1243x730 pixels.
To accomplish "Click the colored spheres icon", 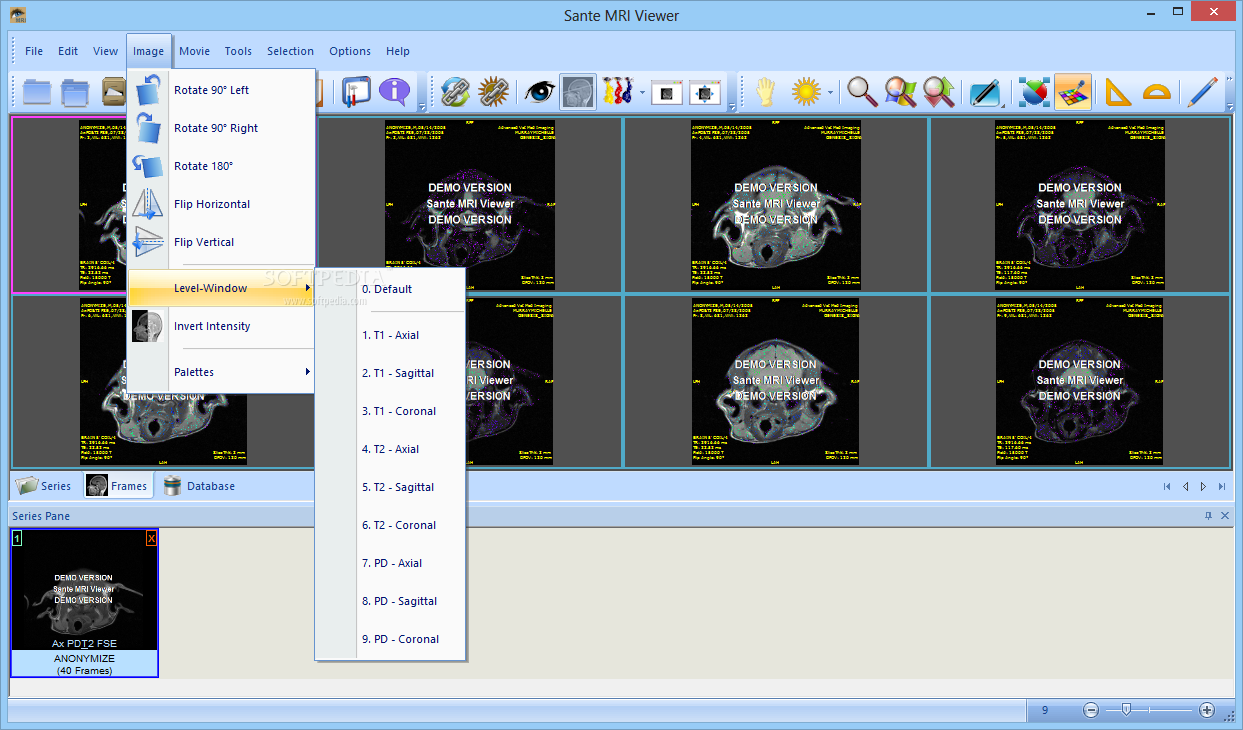I will [x=1034, y=92].
